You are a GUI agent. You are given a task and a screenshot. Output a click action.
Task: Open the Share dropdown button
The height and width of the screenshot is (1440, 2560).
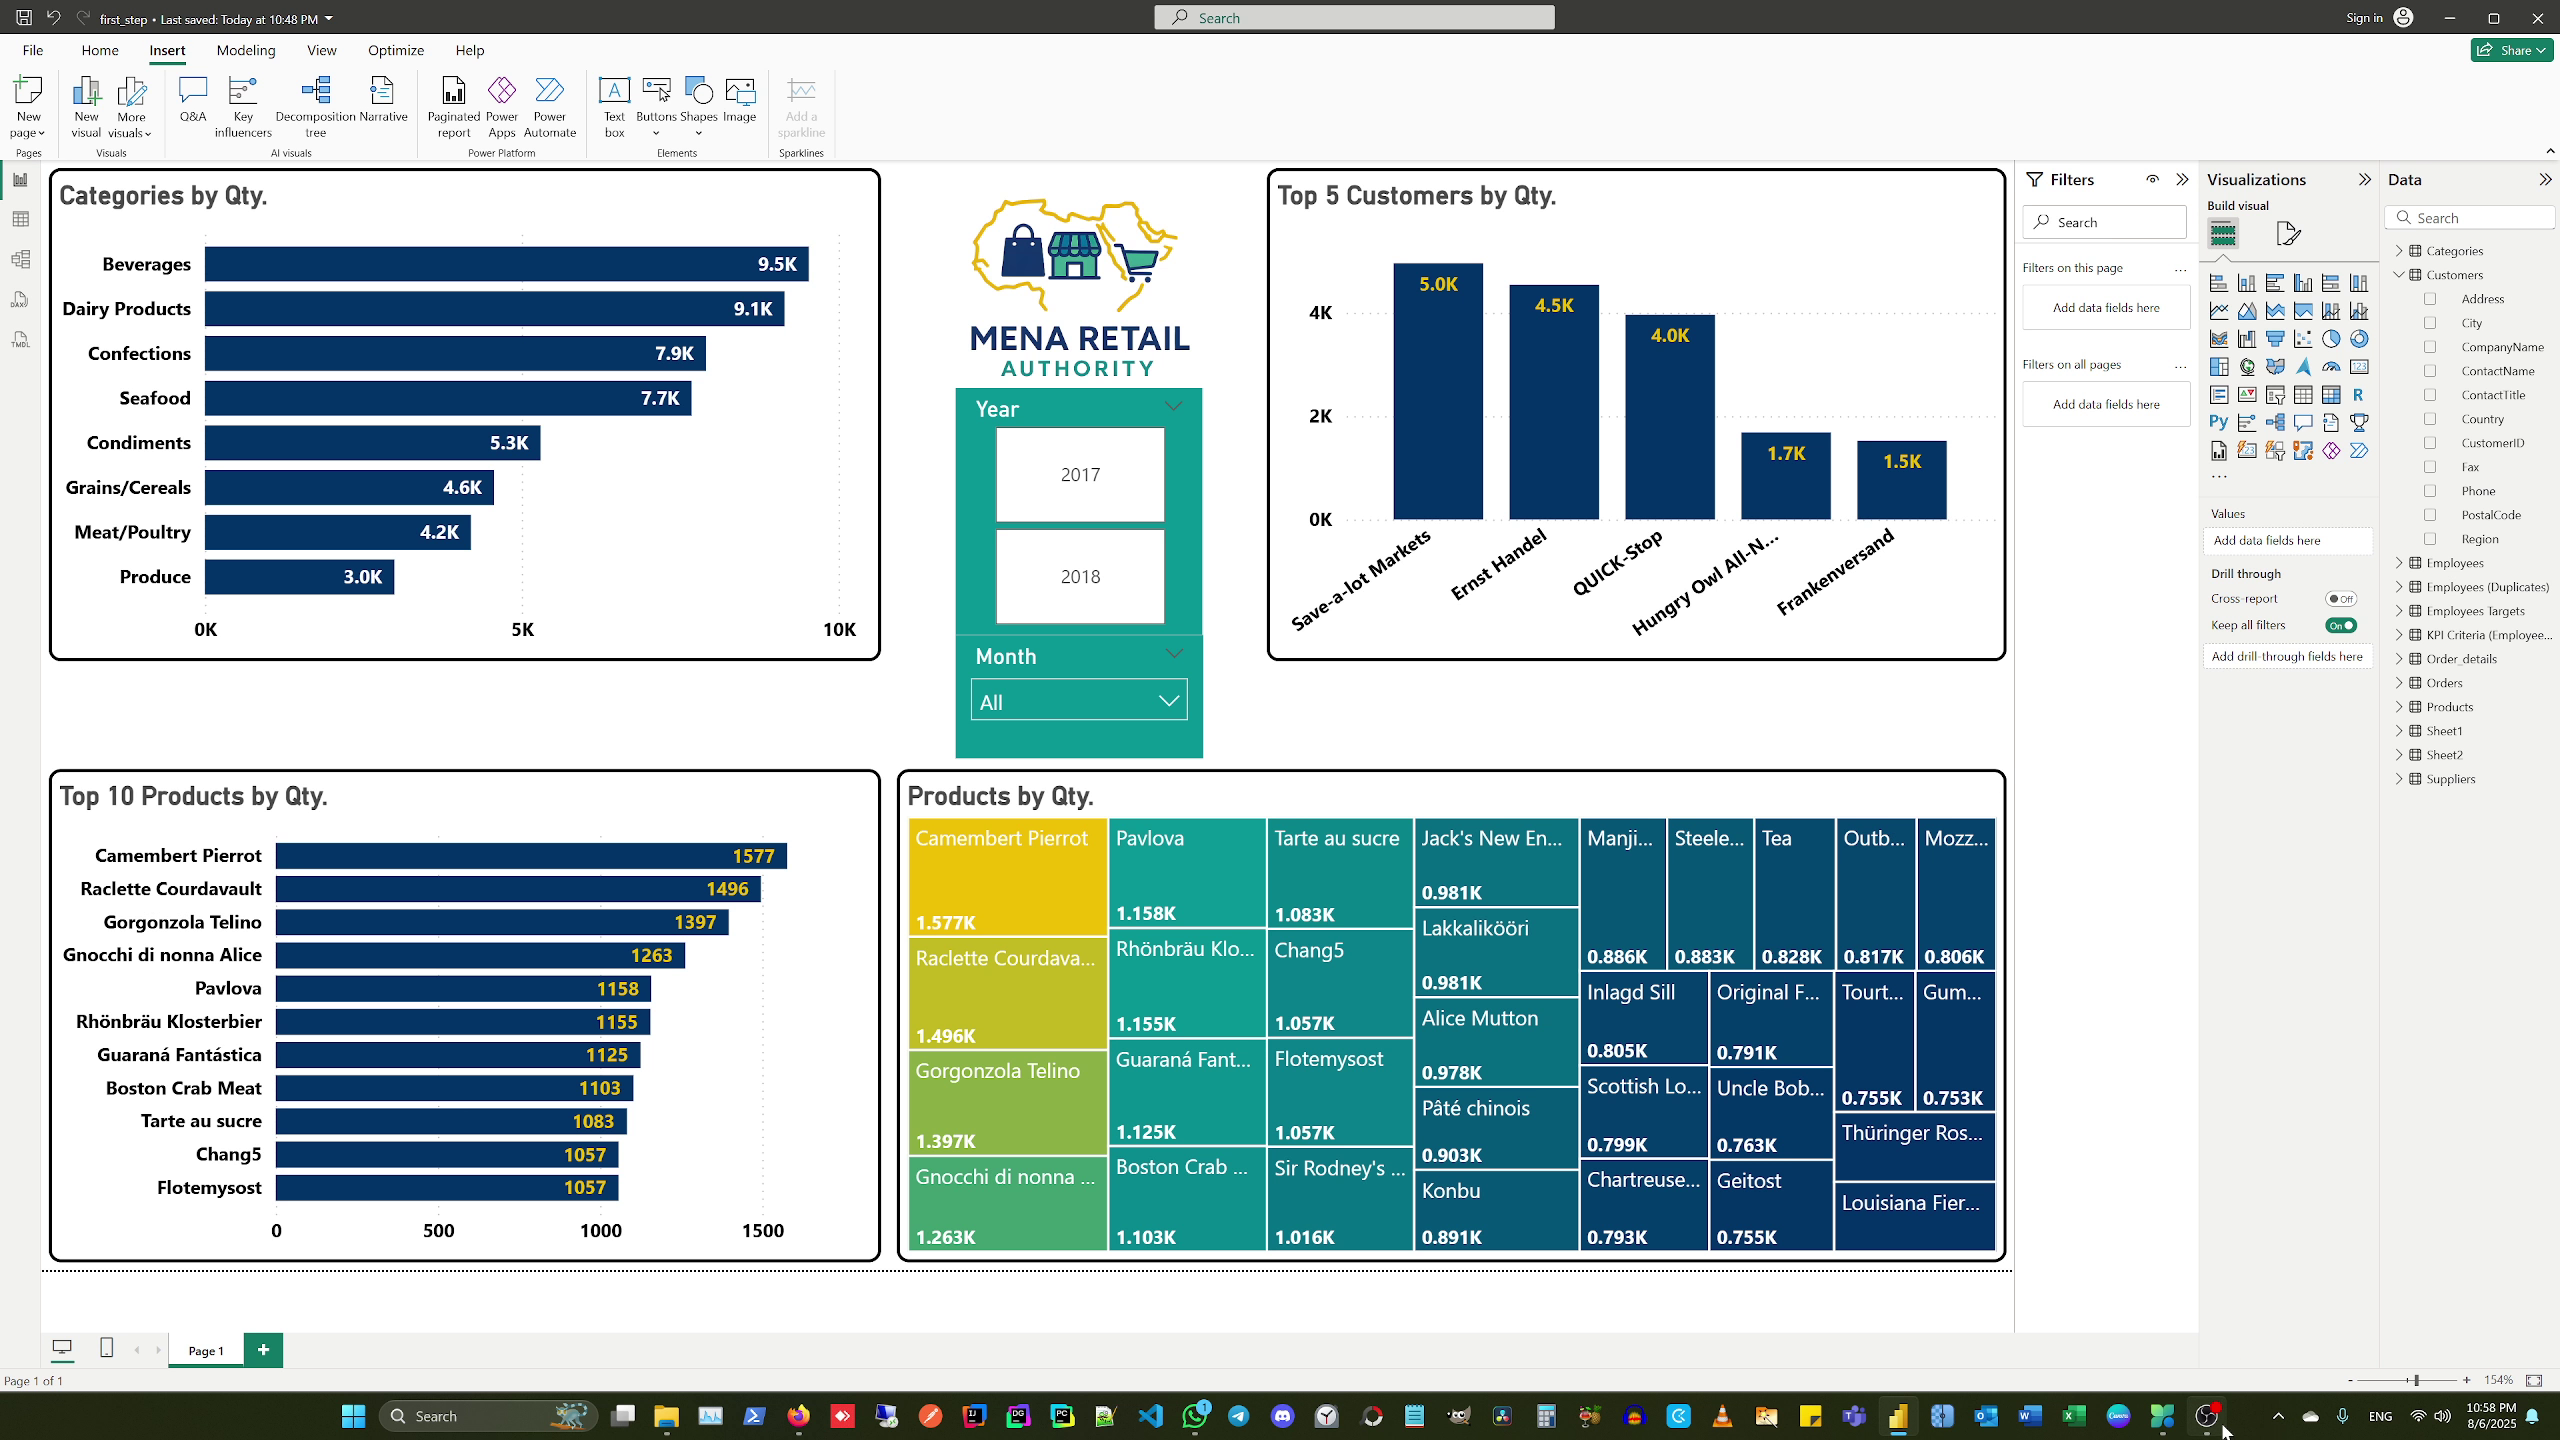pos(2512,50)
